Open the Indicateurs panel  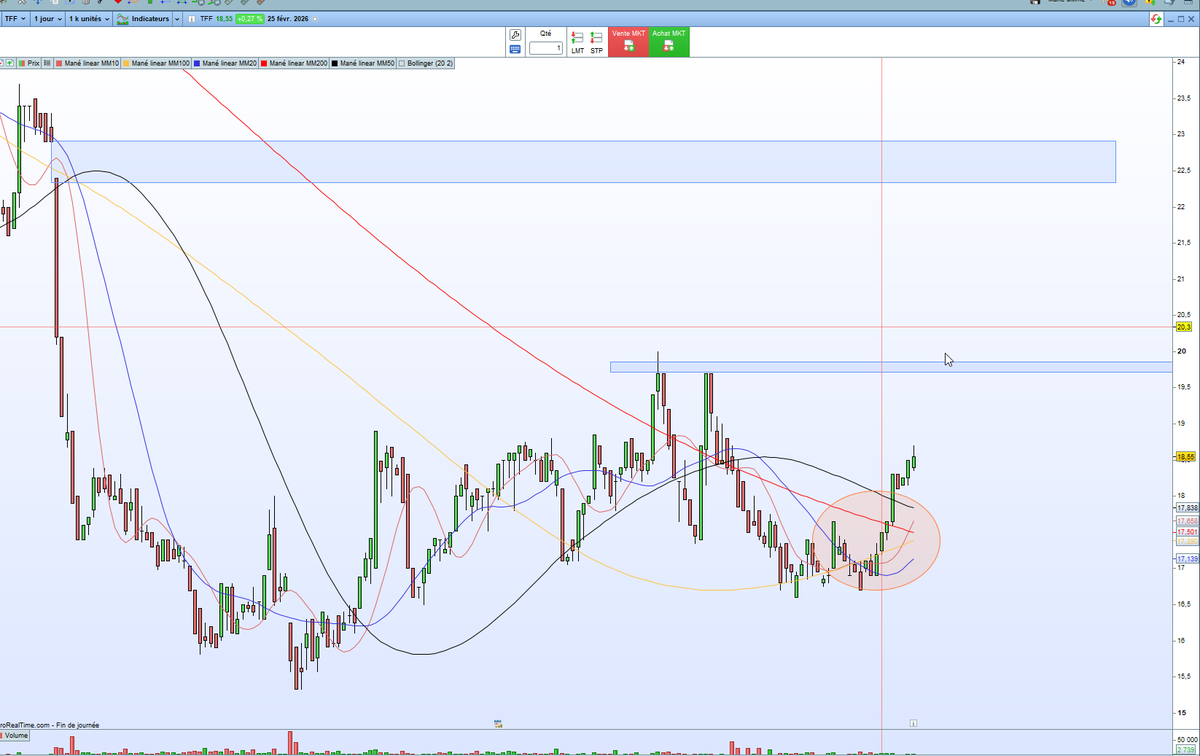[143, 19]
